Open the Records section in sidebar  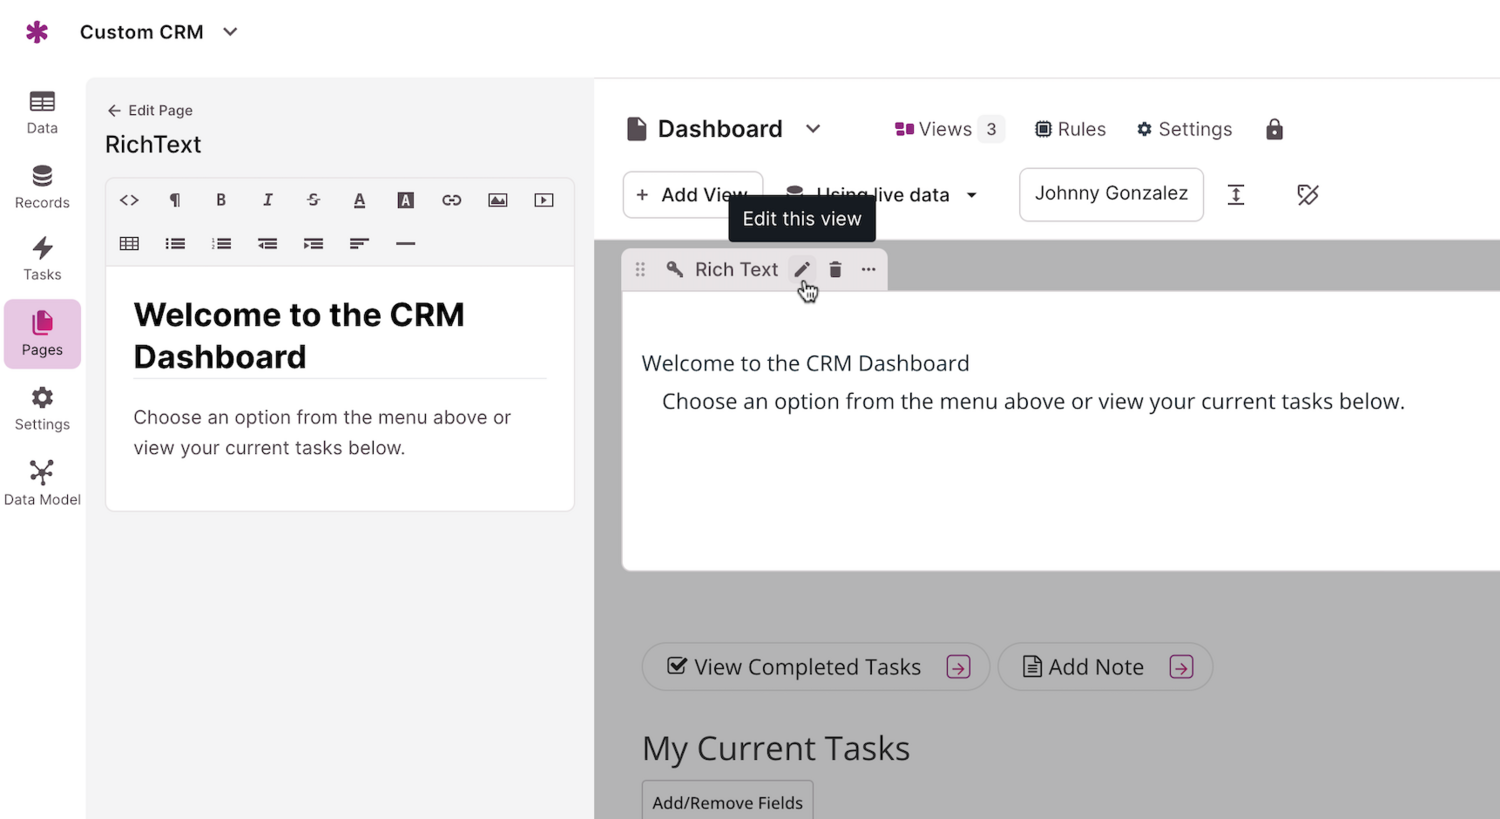tap(42, 186)
